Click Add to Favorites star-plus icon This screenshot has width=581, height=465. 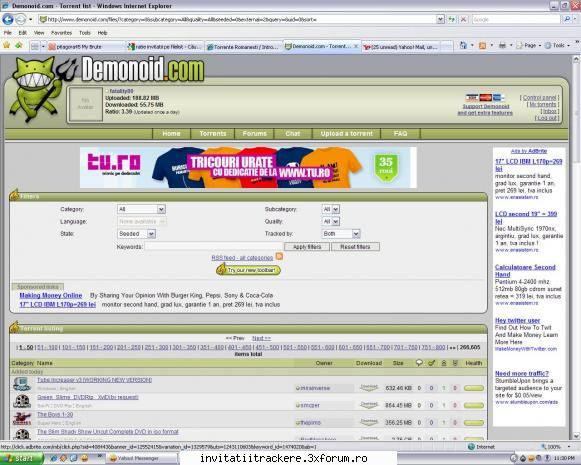pos(19,45)
